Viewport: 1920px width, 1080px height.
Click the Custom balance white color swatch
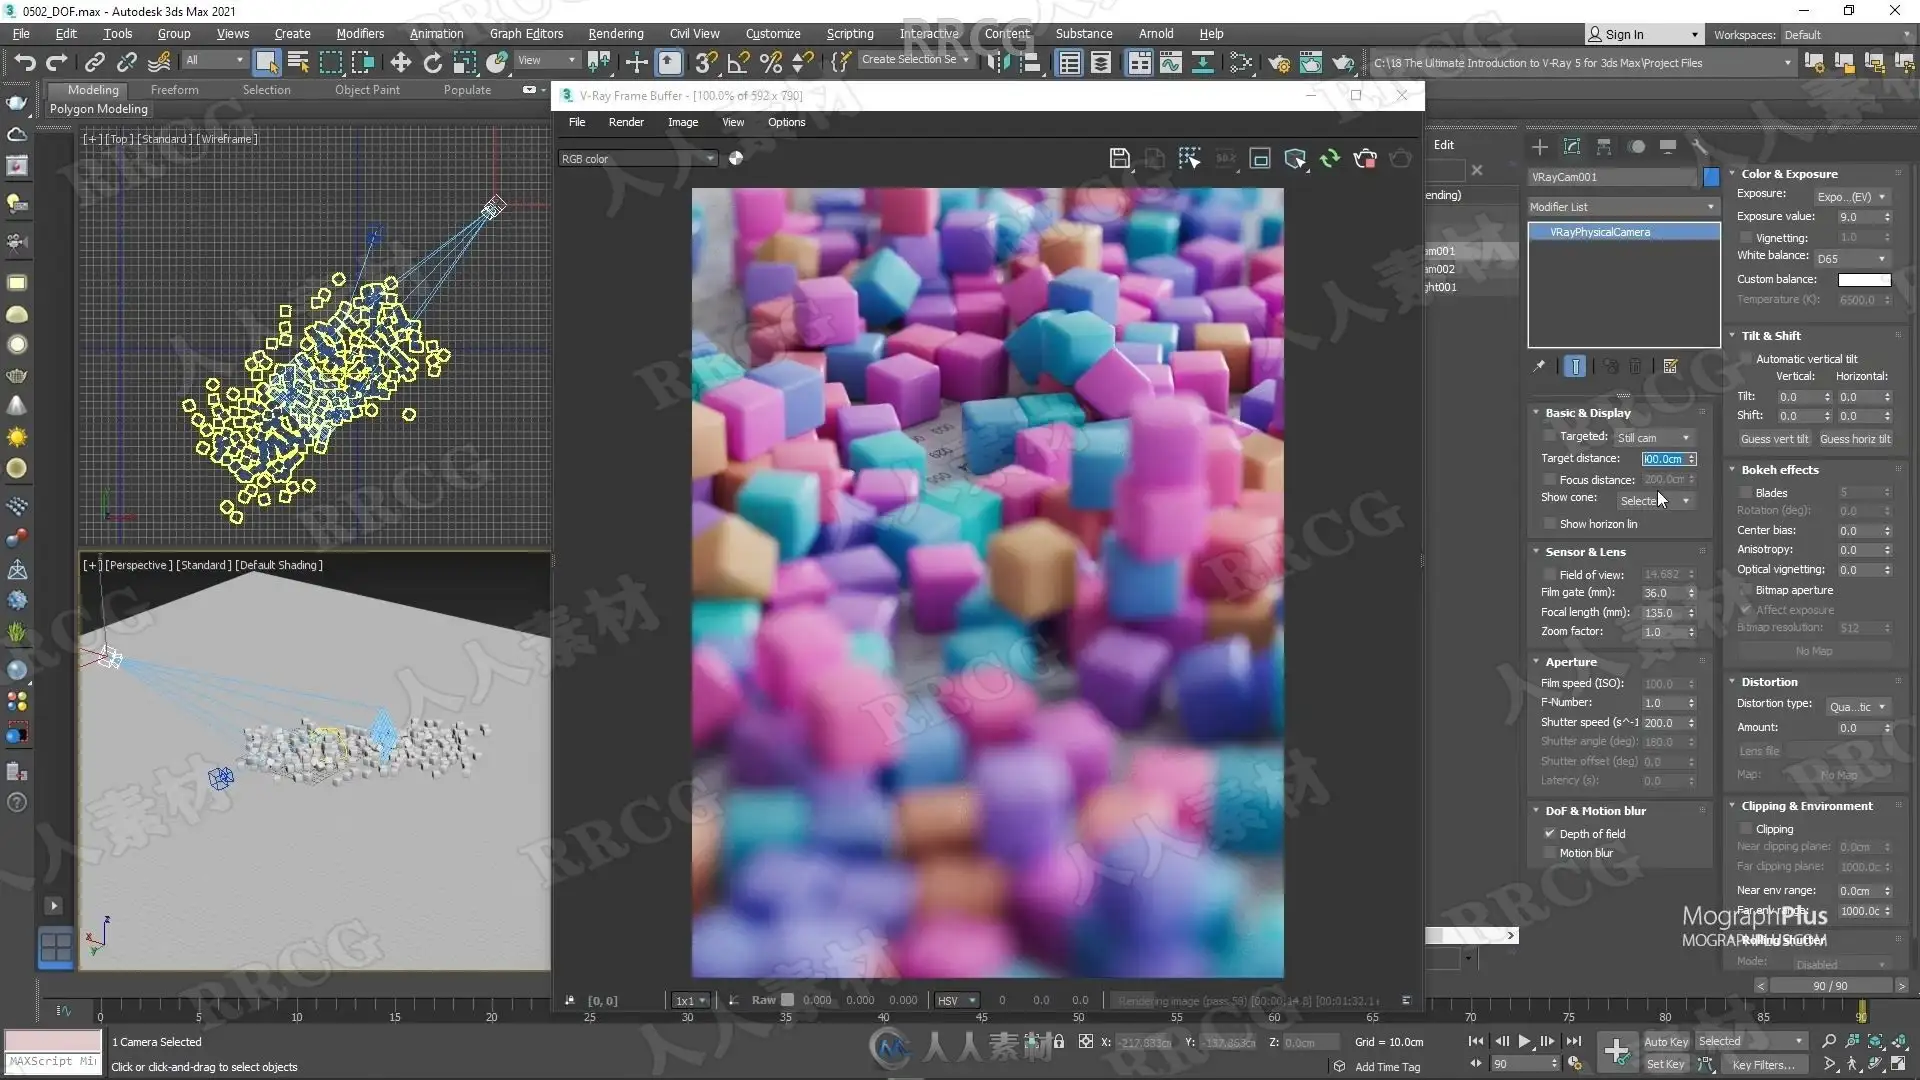point(1864,280)
